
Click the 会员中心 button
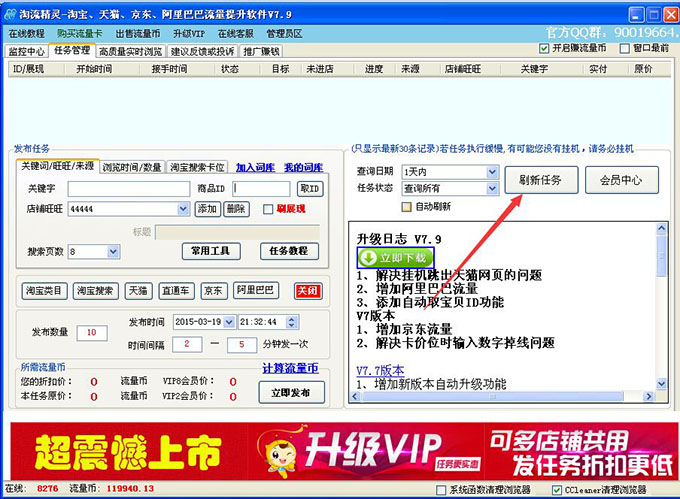[622, 180]
